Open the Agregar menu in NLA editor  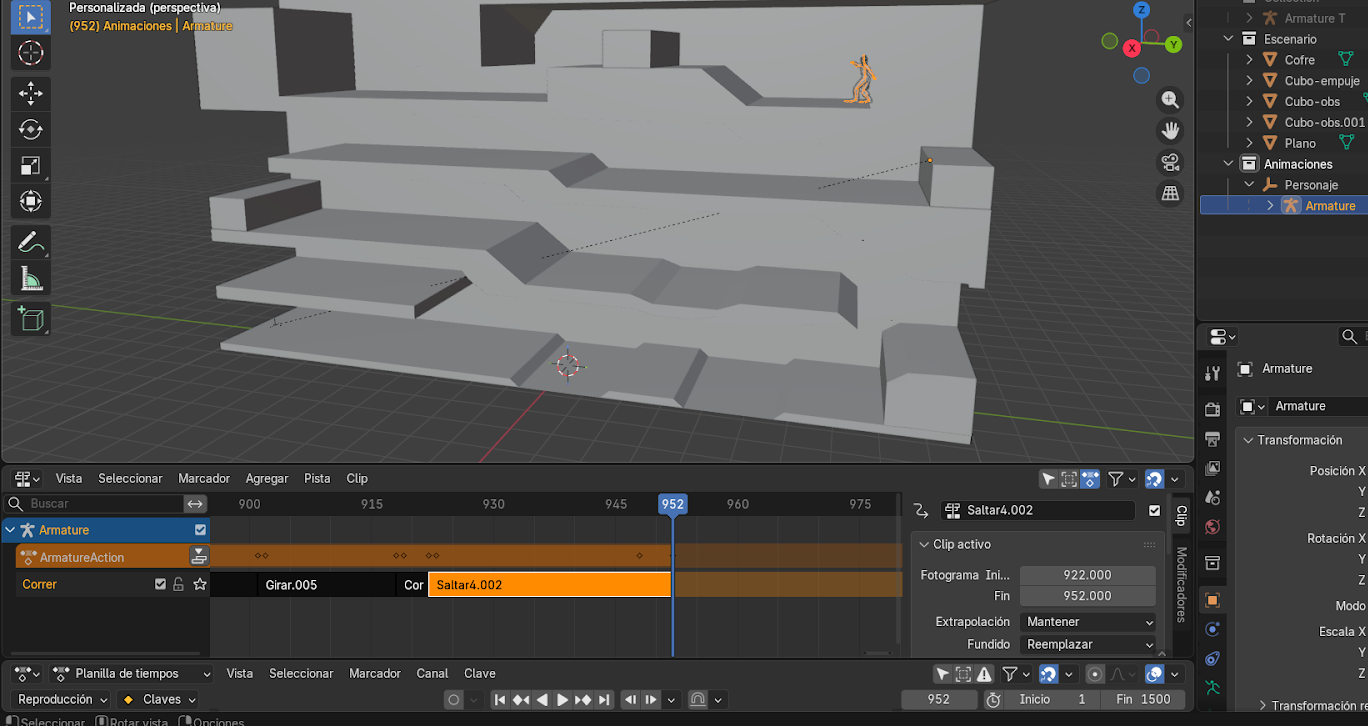(x=267, y=479)
